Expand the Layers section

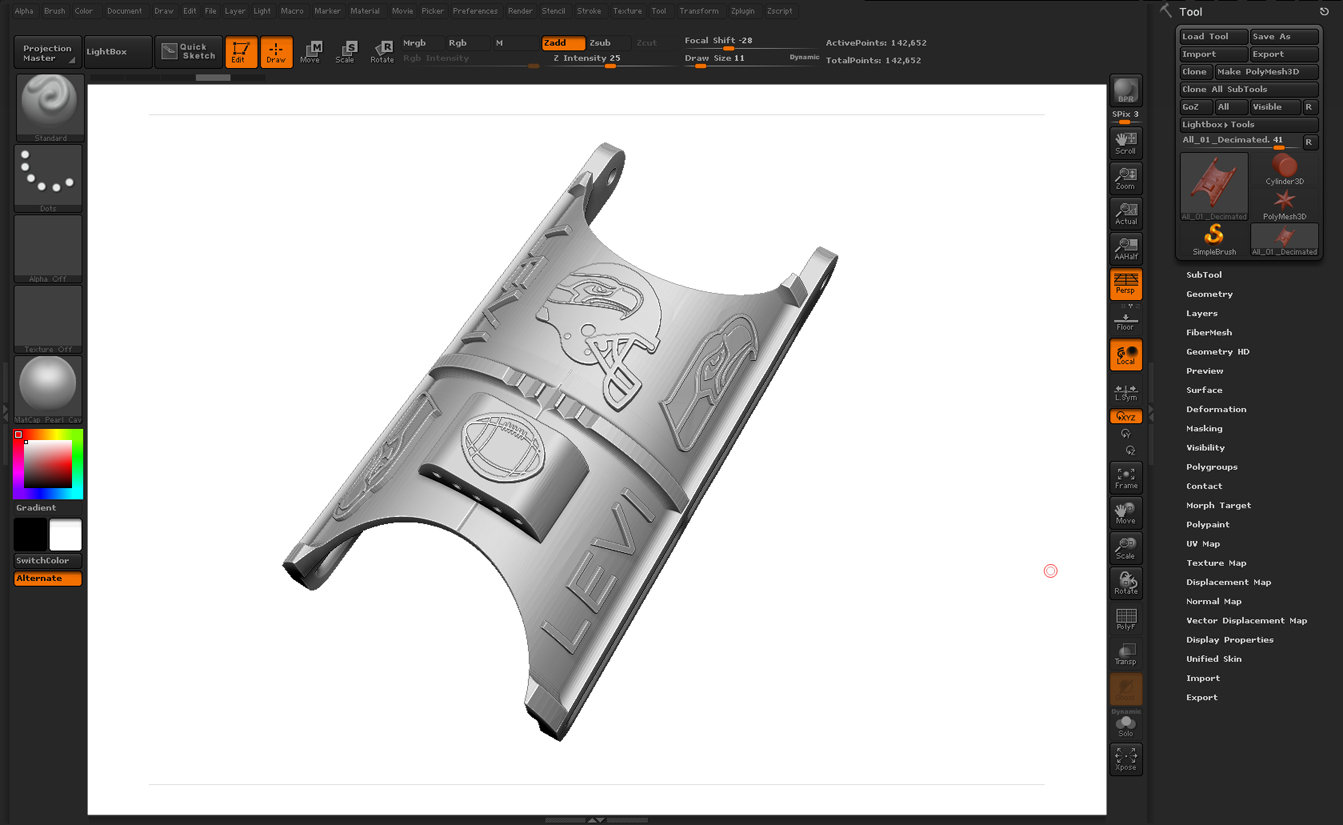(1202, 313)
